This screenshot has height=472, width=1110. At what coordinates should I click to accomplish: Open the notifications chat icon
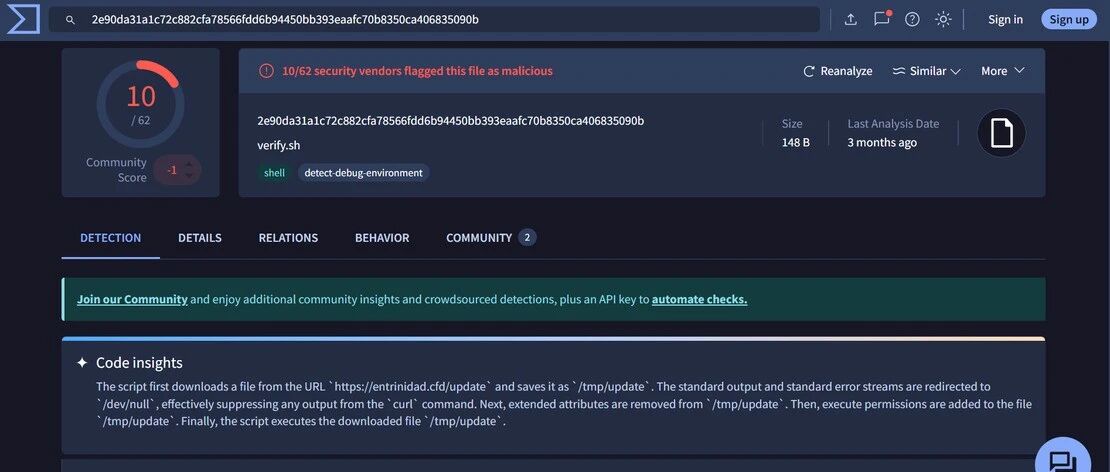pyautogui.click(x=881, y=19)
